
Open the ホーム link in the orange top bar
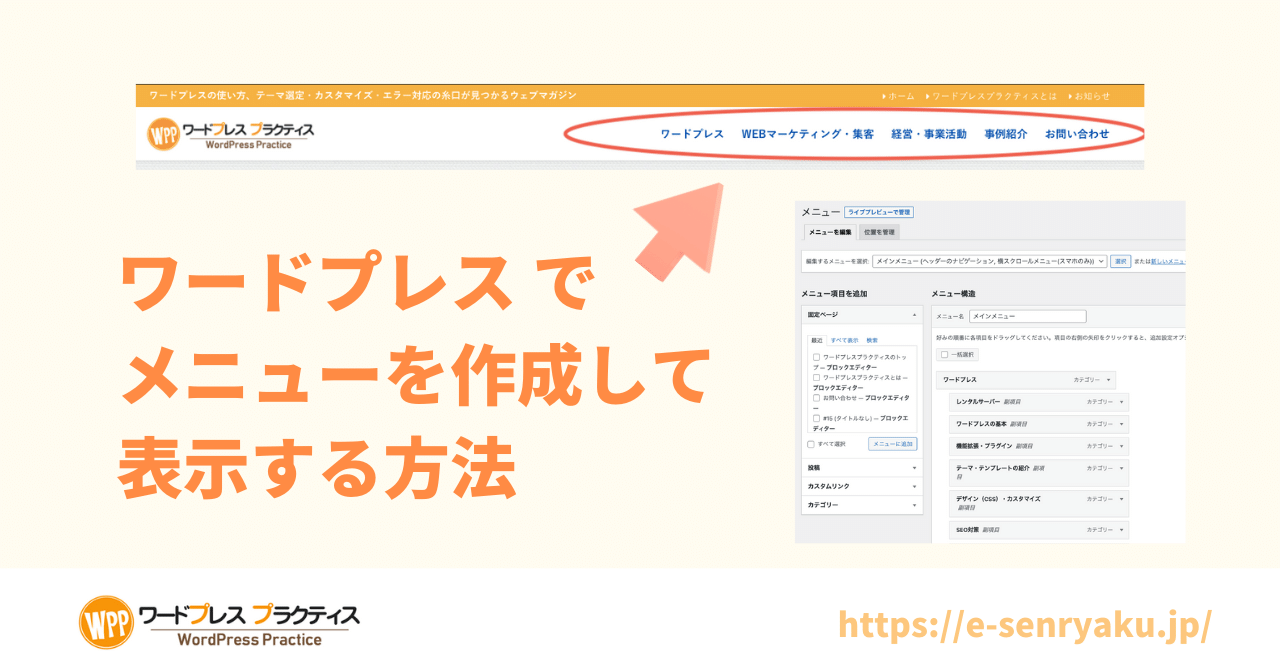[900, 96]
